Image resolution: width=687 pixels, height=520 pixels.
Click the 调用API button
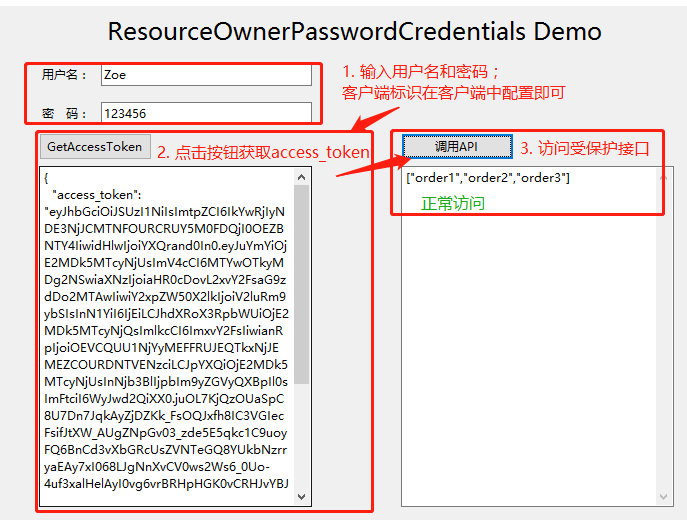tap(457, 146)
